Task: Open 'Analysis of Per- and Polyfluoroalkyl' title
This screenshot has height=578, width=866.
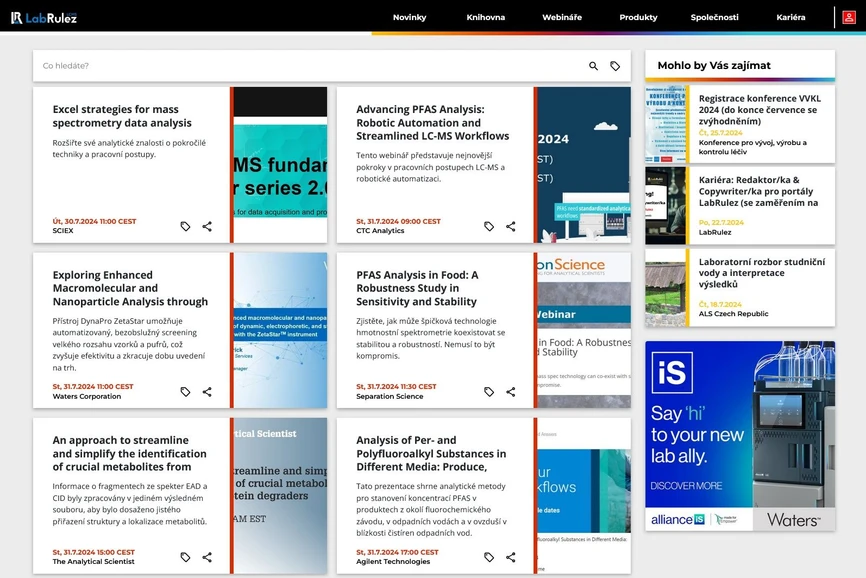Action: 431,453
